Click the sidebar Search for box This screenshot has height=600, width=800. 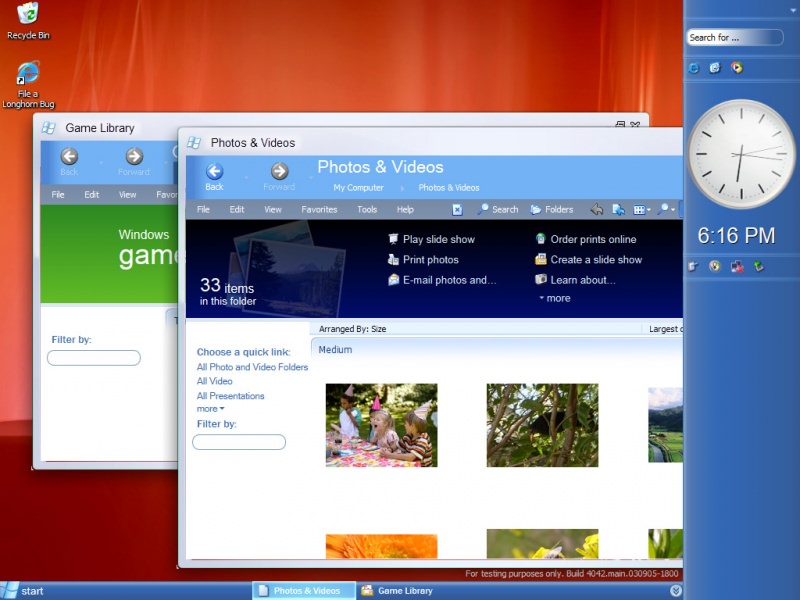point(735,37)
